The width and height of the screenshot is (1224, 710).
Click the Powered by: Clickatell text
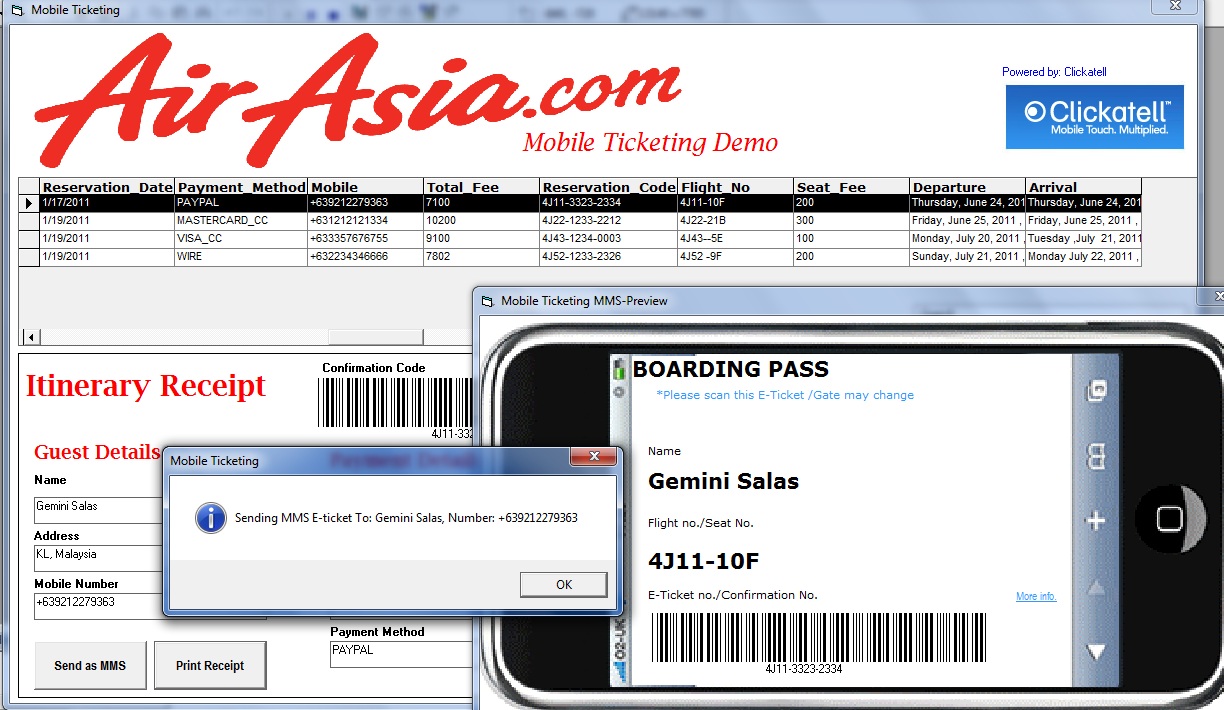tap(1054, 72)
